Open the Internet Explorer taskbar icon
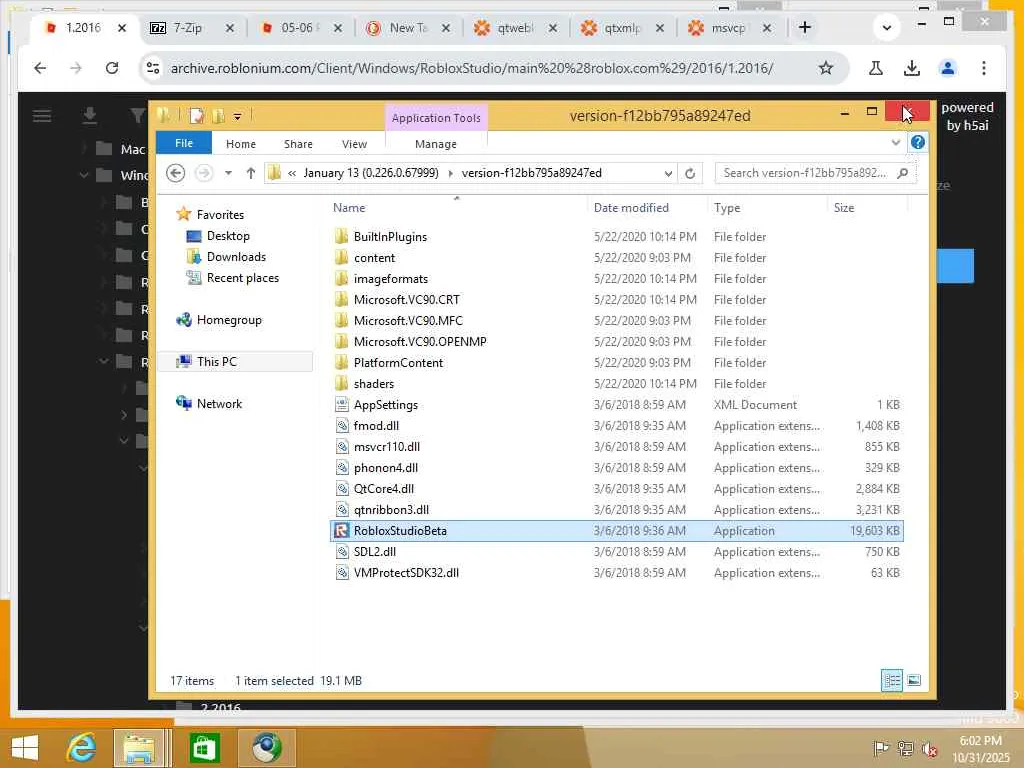 click(82, 747)
